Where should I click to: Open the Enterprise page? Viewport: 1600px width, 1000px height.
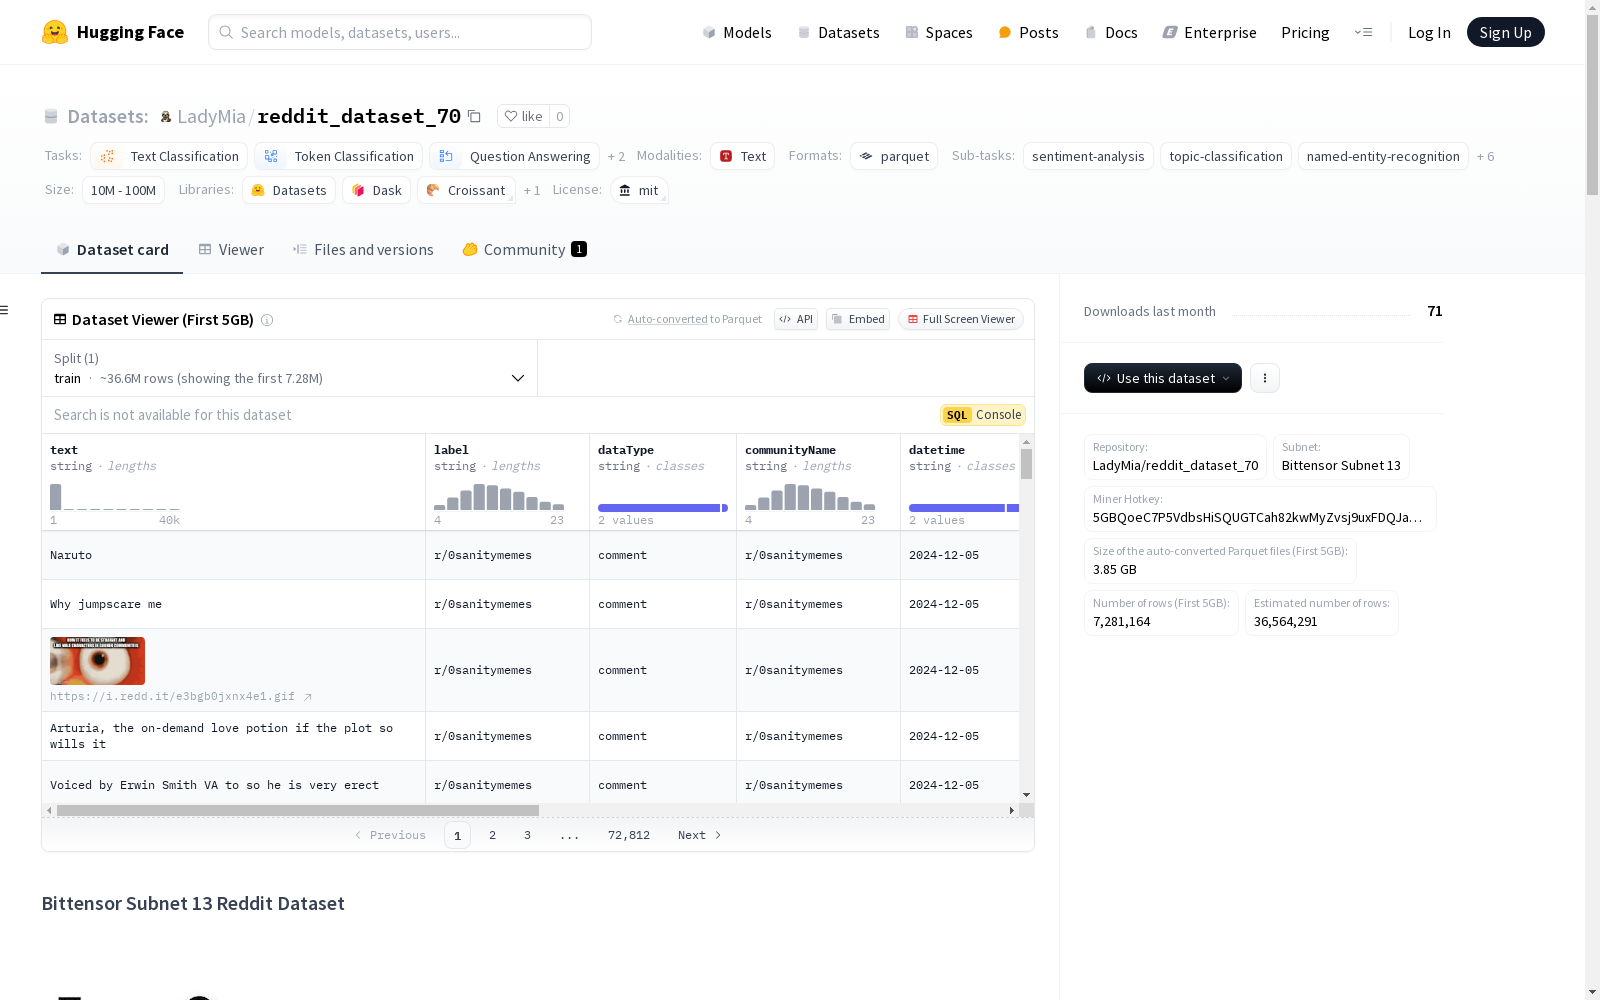point(1209,32)
